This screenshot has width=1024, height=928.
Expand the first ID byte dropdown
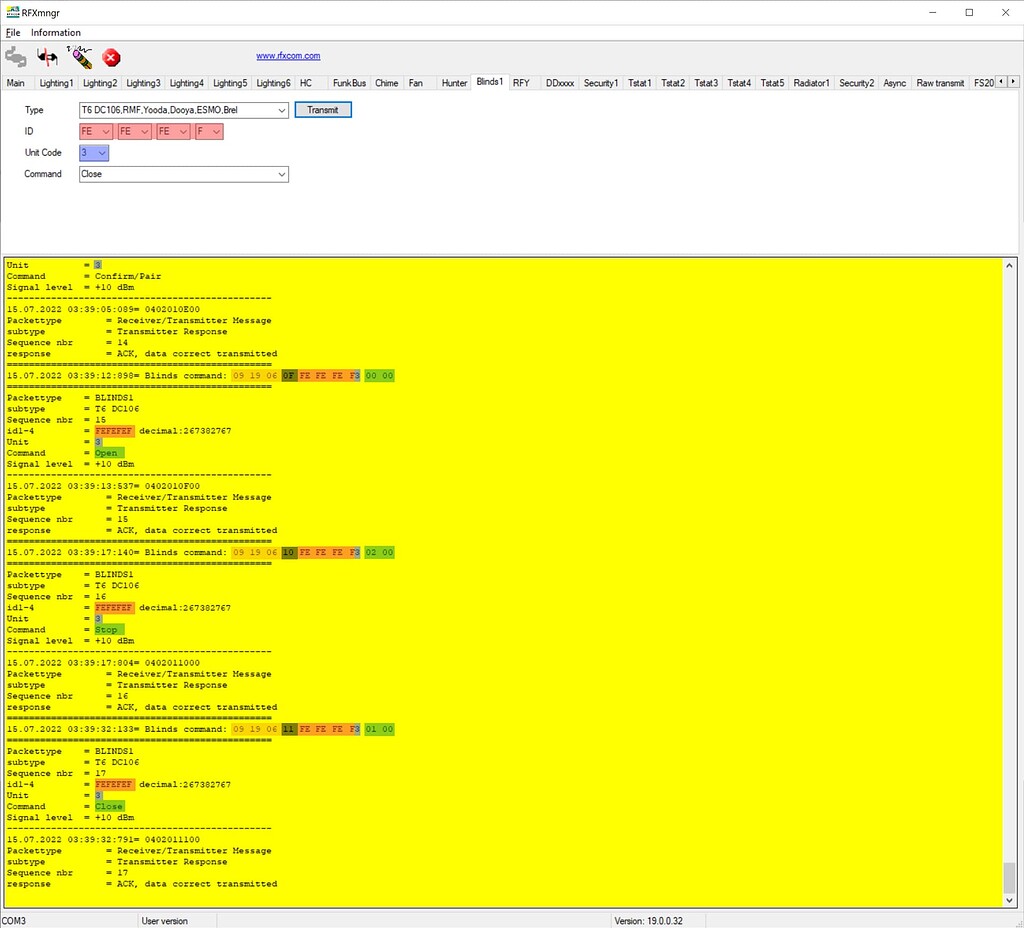(105, 131)
